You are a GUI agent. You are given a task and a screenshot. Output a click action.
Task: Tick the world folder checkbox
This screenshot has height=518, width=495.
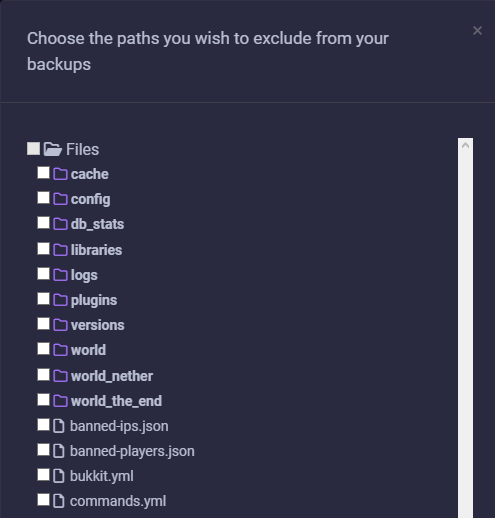click(43, 349)
